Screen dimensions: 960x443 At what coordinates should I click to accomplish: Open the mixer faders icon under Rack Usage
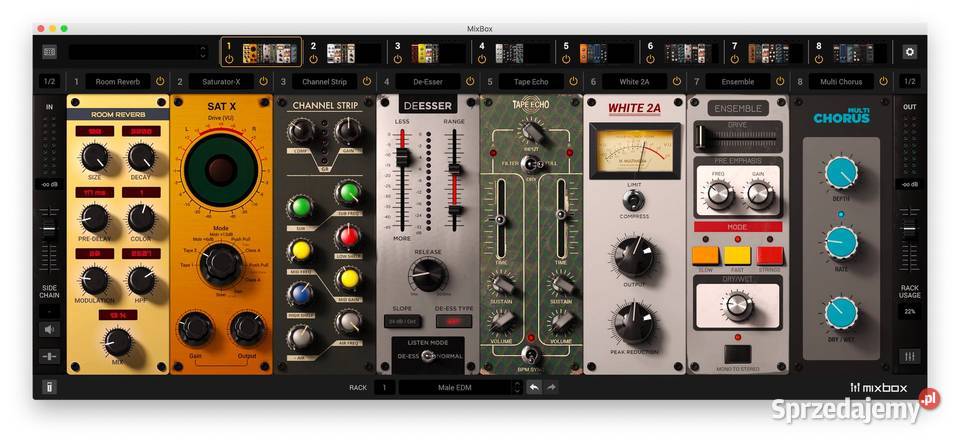coord(910,356)
